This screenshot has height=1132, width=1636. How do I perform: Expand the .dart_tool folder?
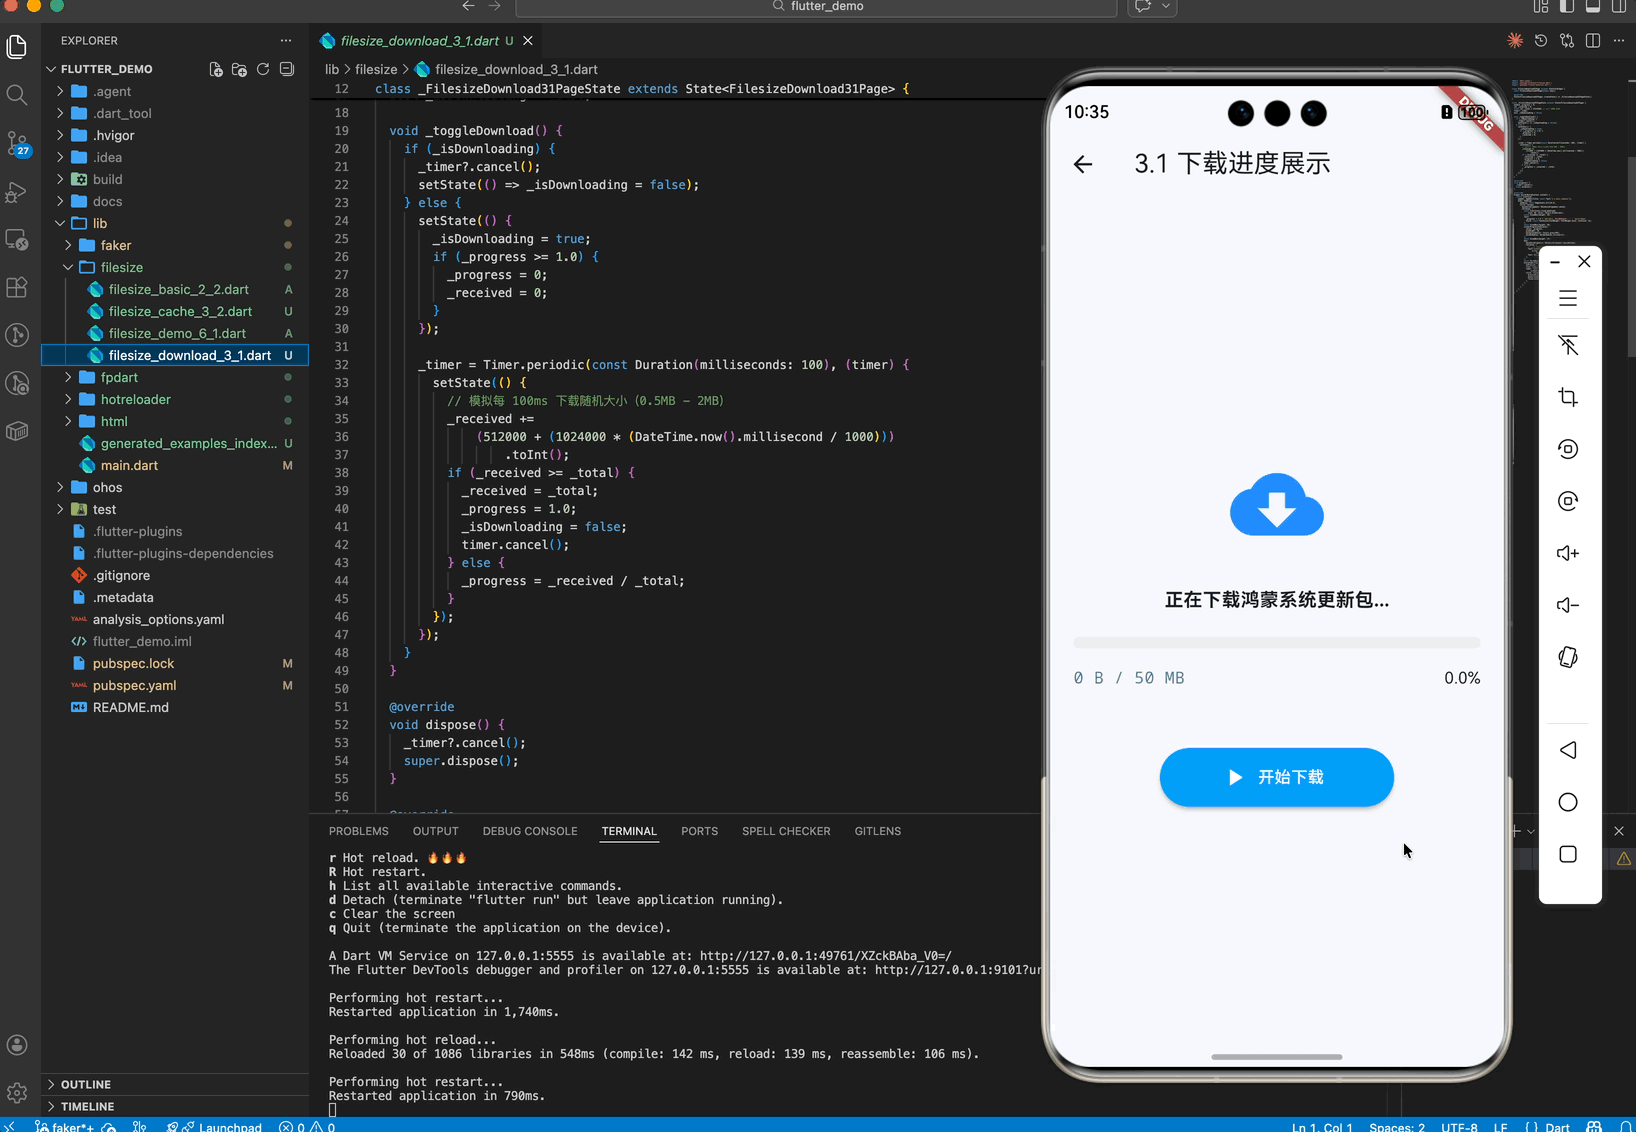[x=175, y=113]
